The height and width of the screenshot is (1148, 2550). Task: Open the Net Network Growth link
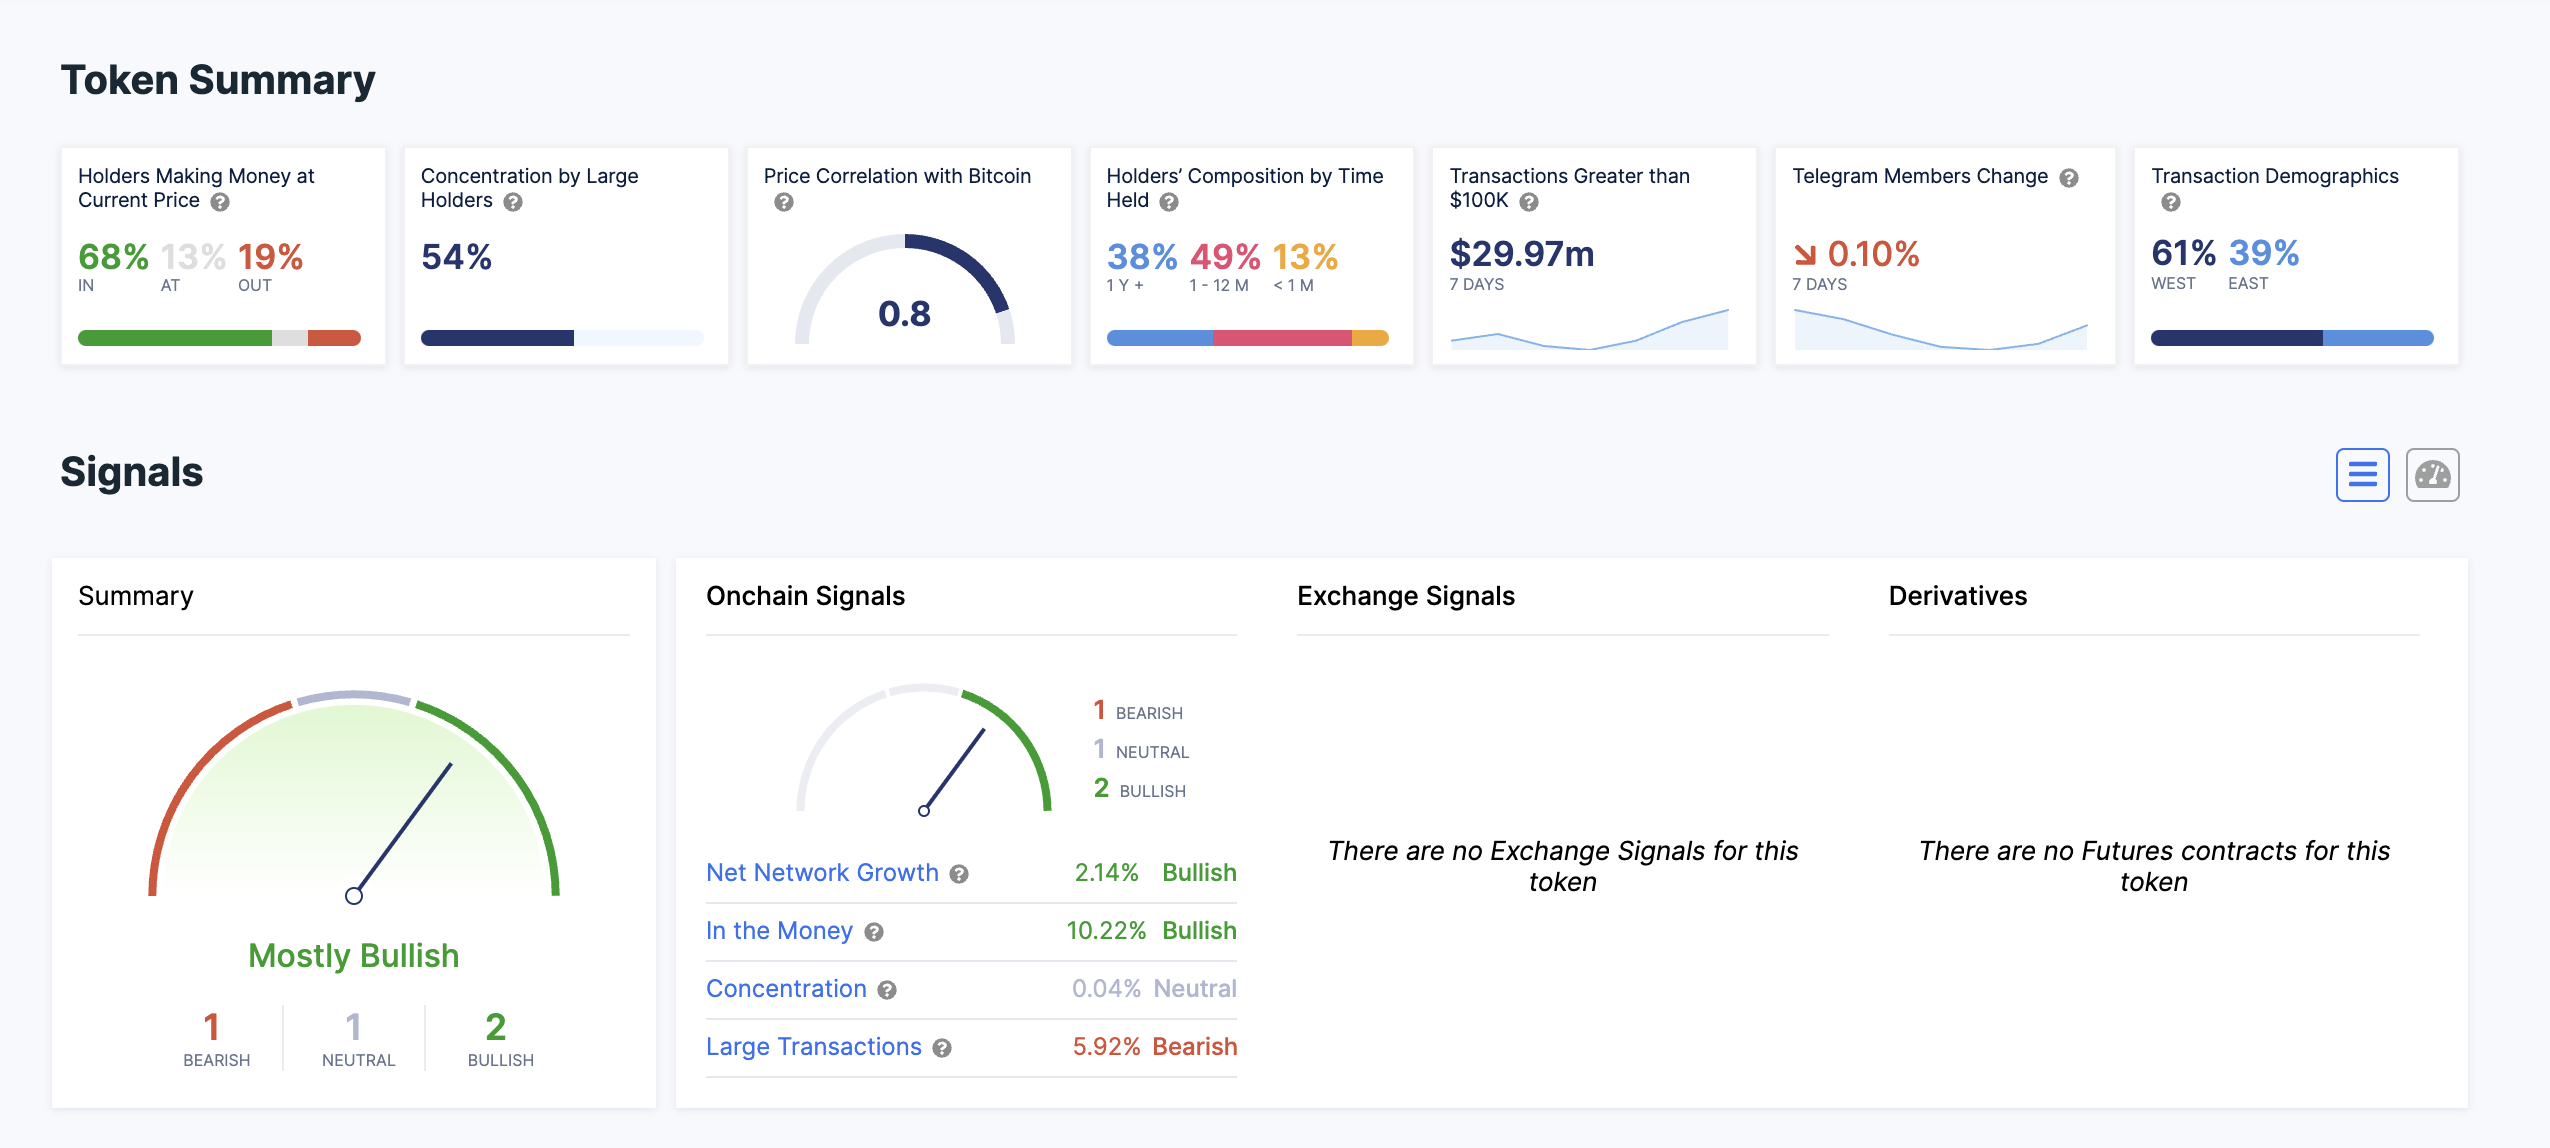(x=822, y=873)
